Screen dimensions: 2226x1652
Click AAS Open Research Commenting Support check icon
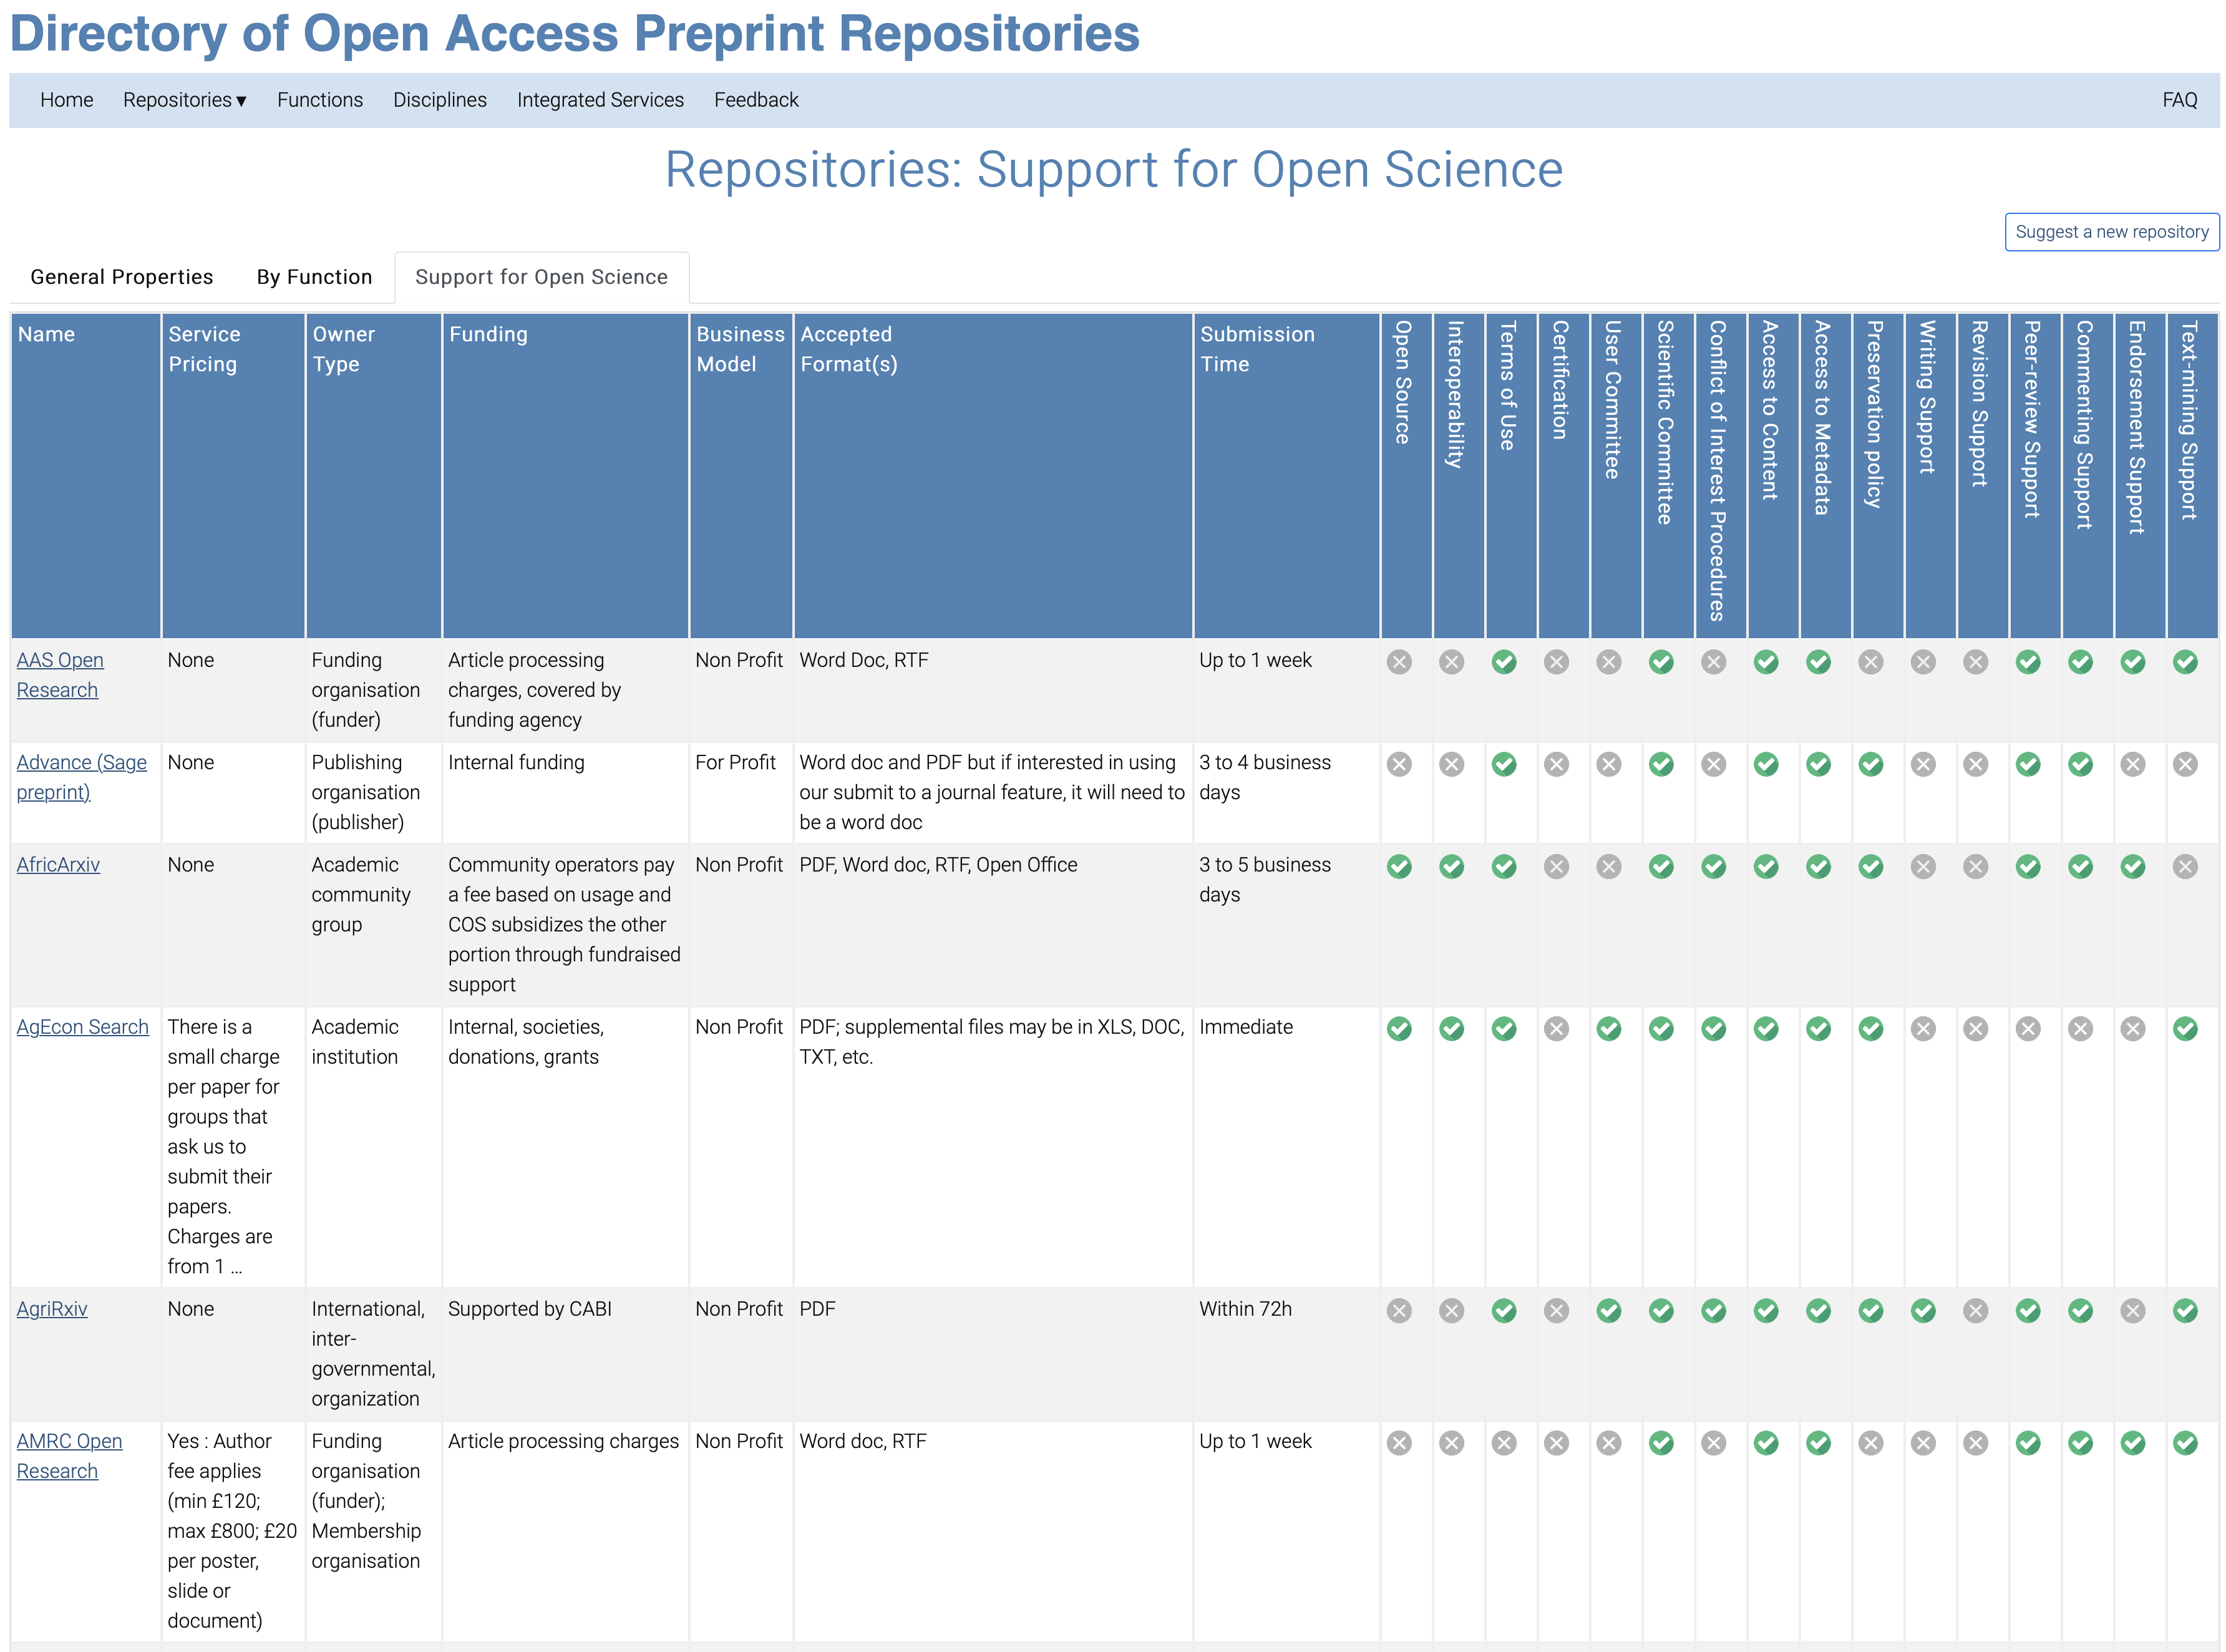pyautogui.click(x=2080, y=662)
